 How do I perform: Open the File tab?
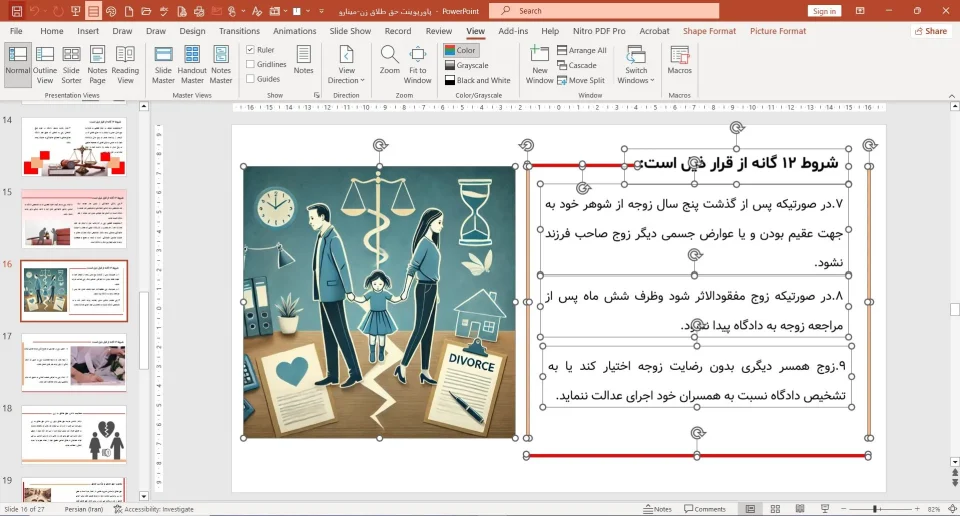point(17,31)
